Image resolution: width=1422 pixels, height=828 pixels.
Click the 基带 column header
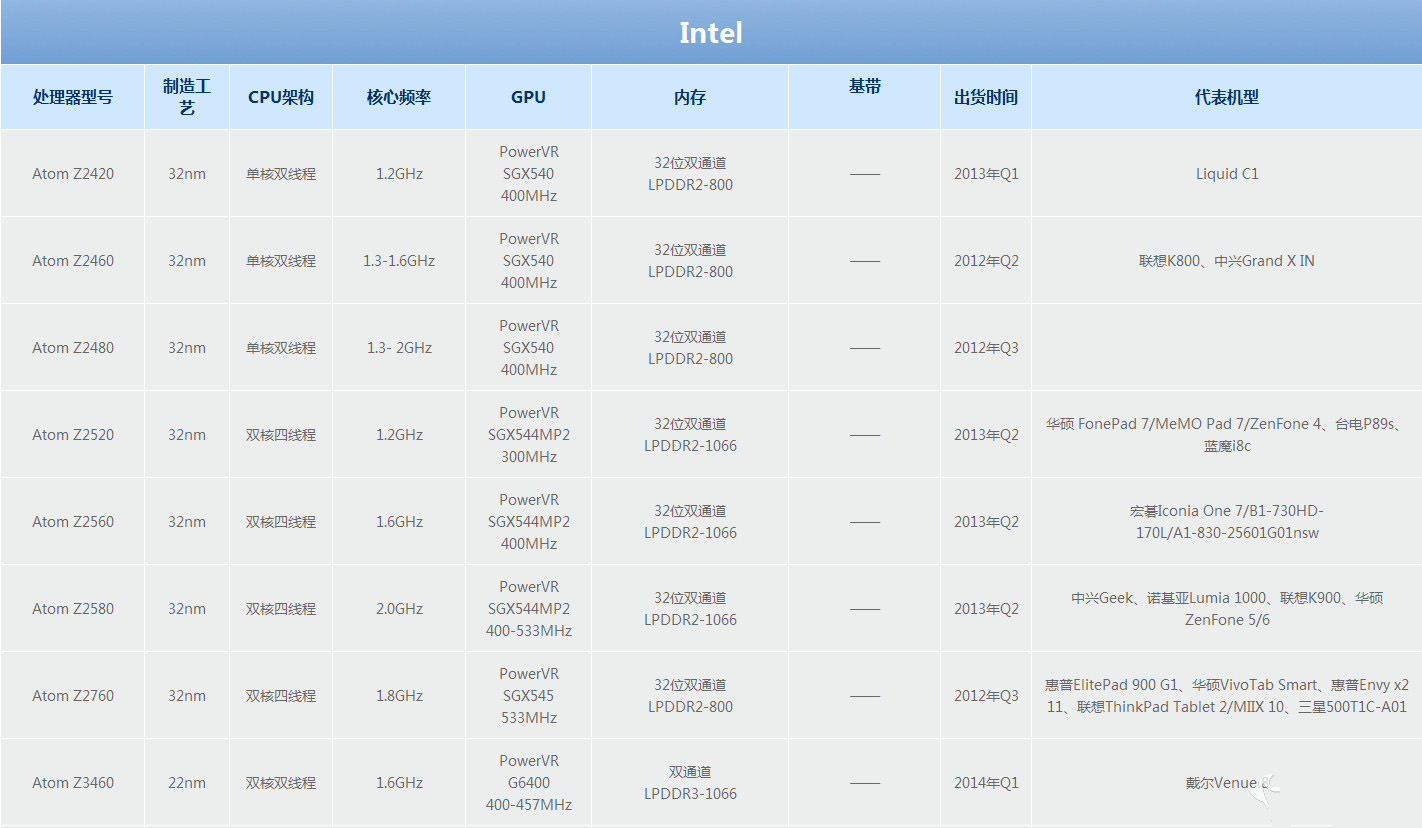point(865,97)
